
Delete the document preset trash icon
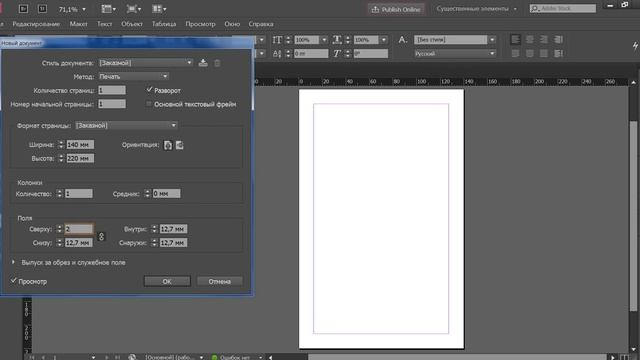coord(217,63)
